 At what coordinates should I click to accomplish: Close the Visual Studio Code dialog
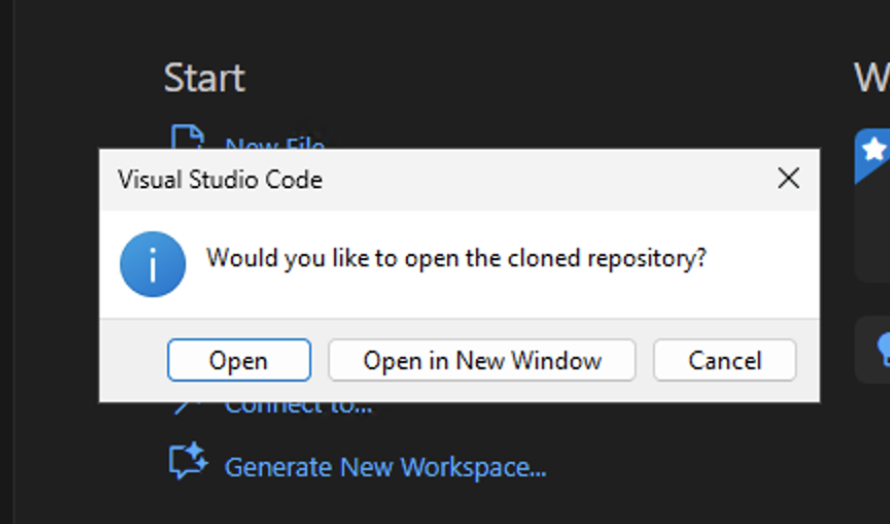click(x=788, y=179)
